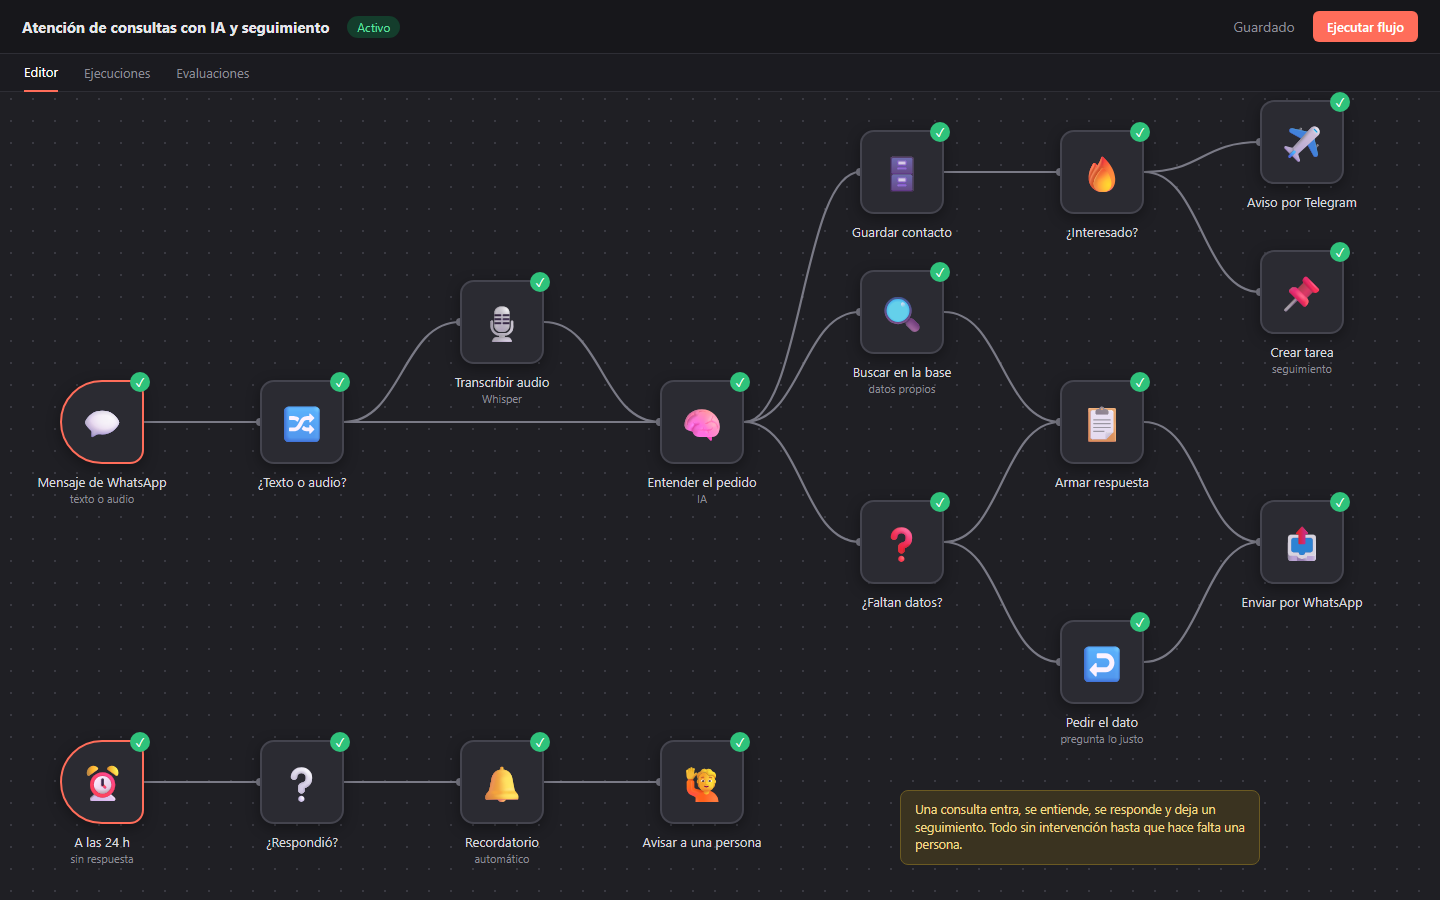Image resolution: width=1440 pixels, height=900 pixels.
Task: Click the Ejecutar flujo button
Action: 1365,27
